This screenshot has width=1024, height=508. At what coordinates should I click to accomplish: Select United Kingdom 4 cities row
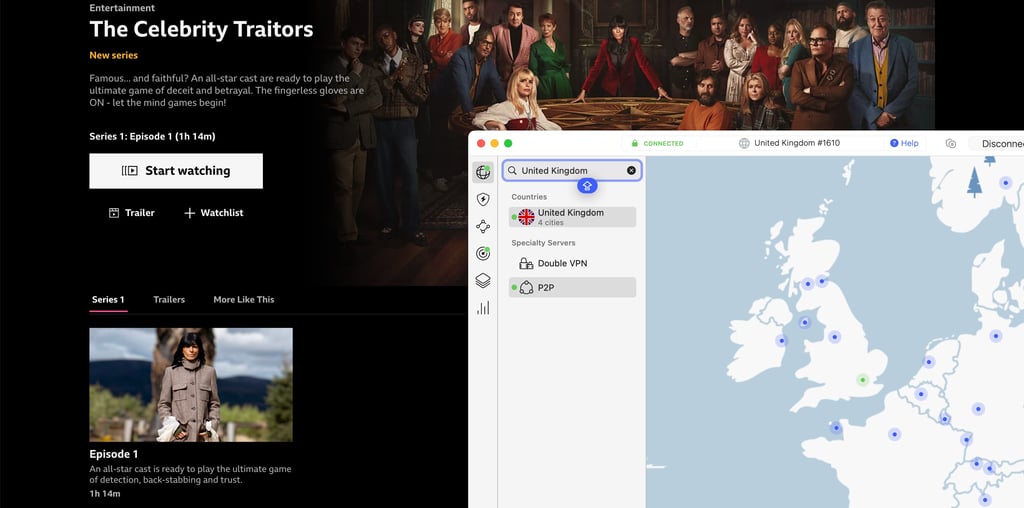(x=572, y=217)
